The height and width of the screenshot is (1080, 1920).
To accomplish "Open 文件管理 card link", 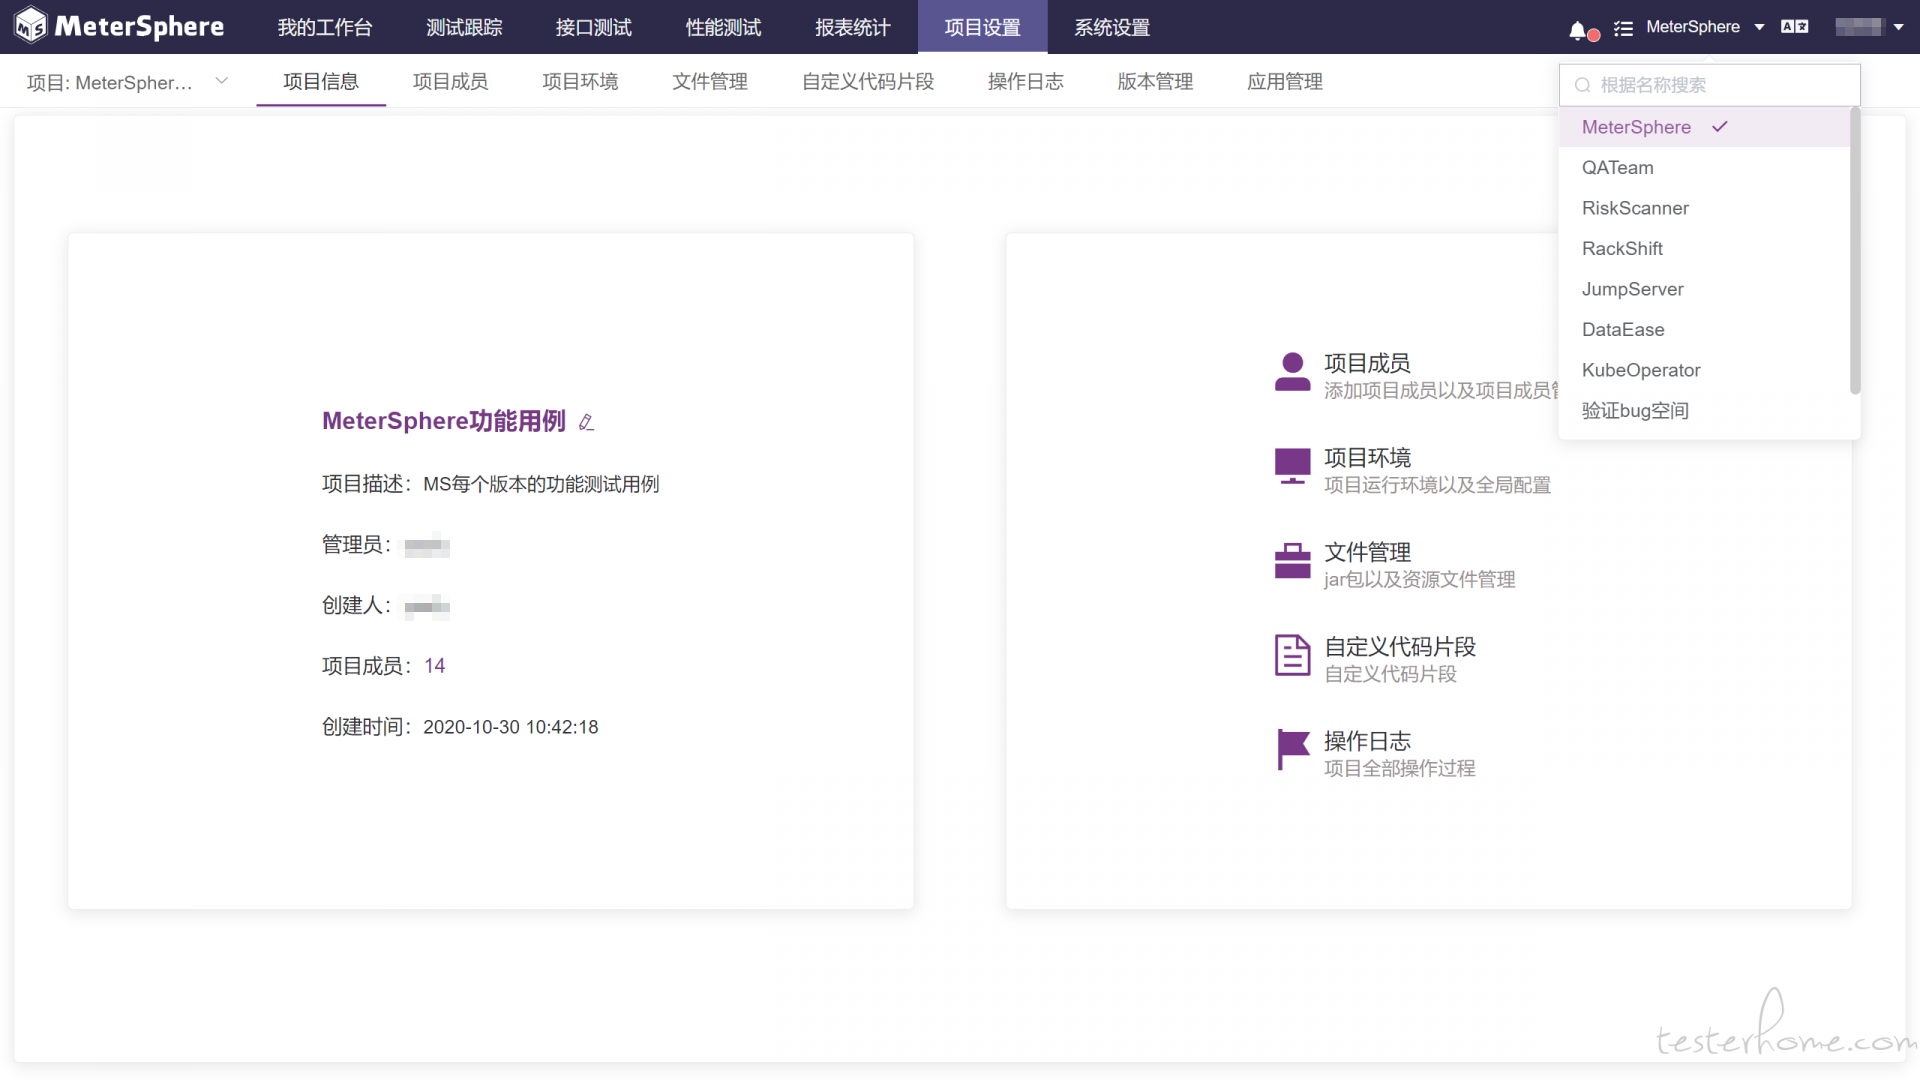I will click(1367, 552).
